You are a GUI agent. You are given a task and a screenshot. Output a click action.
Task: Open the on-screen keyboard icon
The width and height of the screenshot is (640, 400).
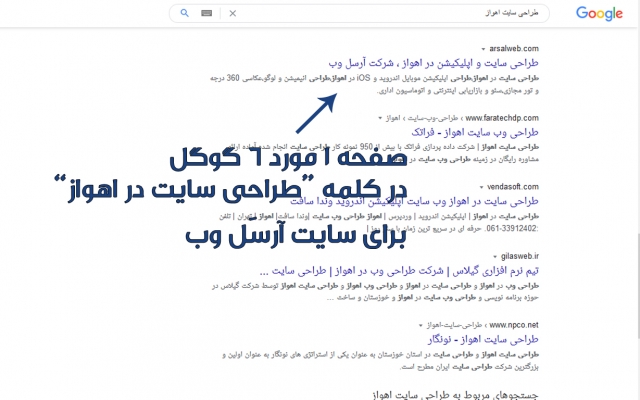click(x=207, y=13)
